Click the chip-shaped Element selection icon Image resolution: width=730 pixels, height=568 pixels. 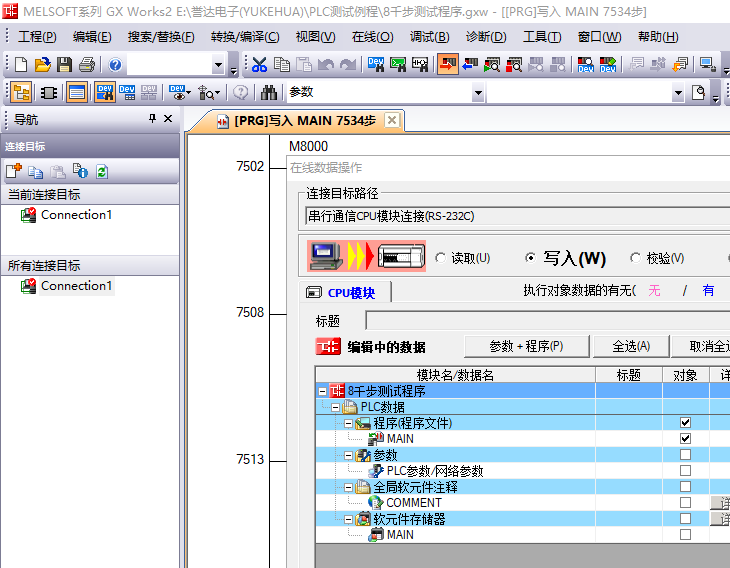48,93
